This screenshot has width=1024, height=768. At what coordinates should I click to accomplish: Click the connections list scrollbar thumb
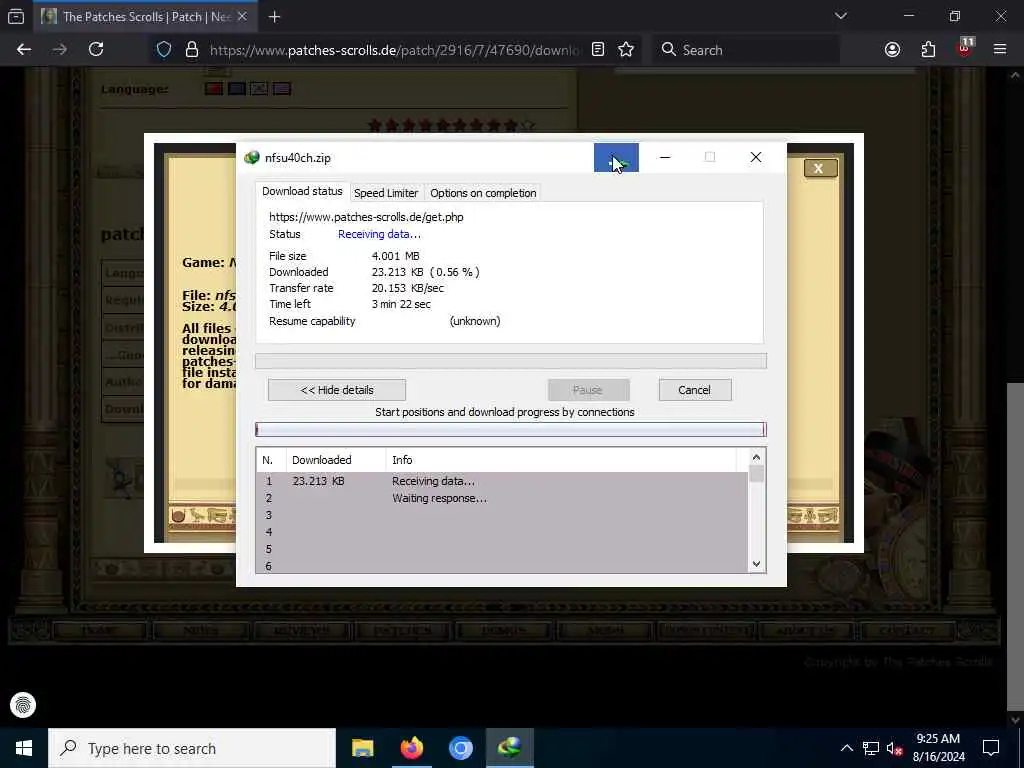pyautogui.click(x=756, y=474)
